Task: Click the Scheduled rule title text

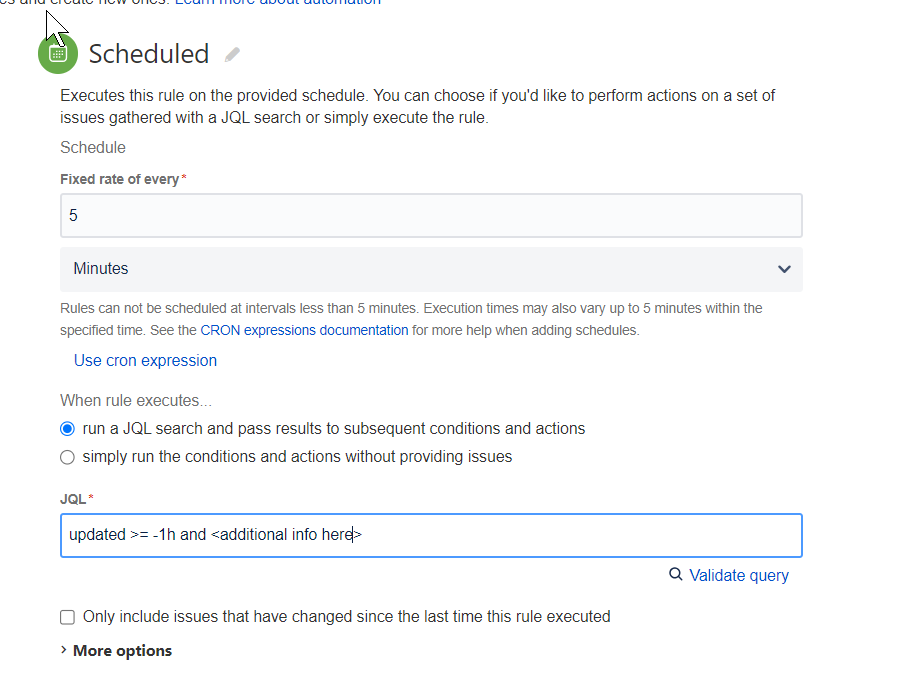Action: pos(150,54)
